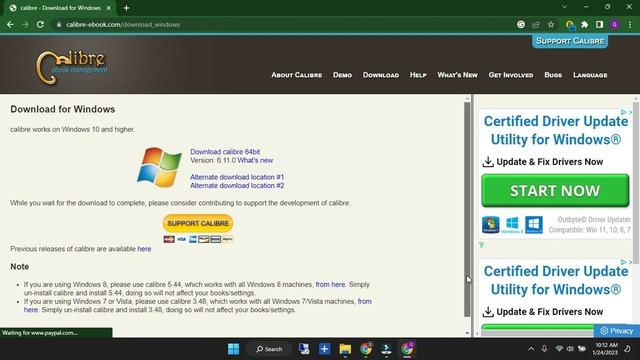Click the calibre logo
This screenshot has height=360, width=640.
point(72,67)
